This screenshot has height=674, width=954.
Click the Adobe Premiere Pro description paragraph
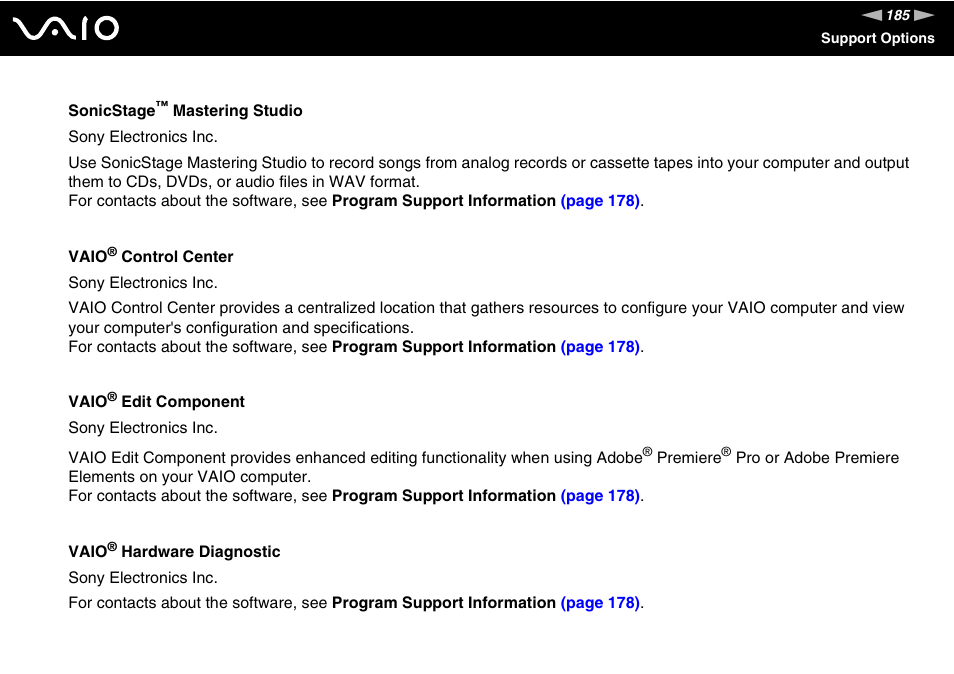(x=484, y=466)
